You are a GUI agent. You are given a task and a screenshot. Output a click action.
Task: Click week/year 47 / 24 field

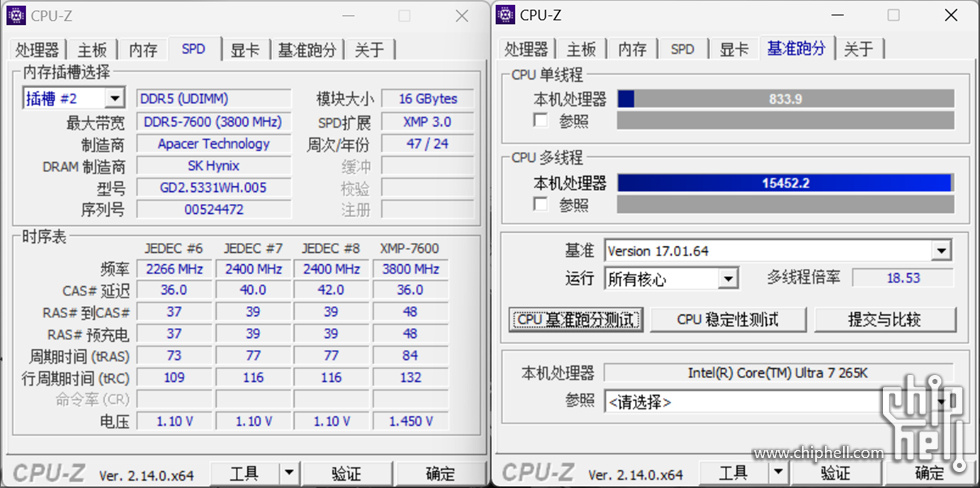pos(428,144)
